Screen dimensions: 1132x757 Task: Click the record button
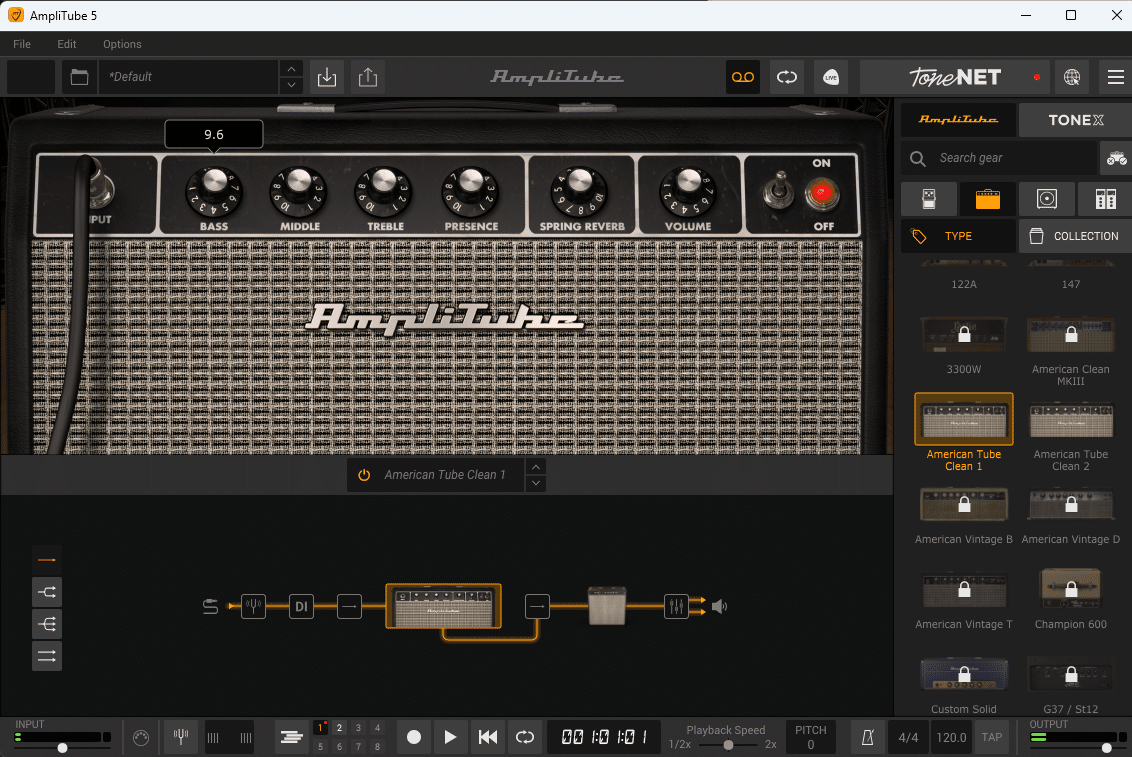pyautogui.click(x=414, y=738)
